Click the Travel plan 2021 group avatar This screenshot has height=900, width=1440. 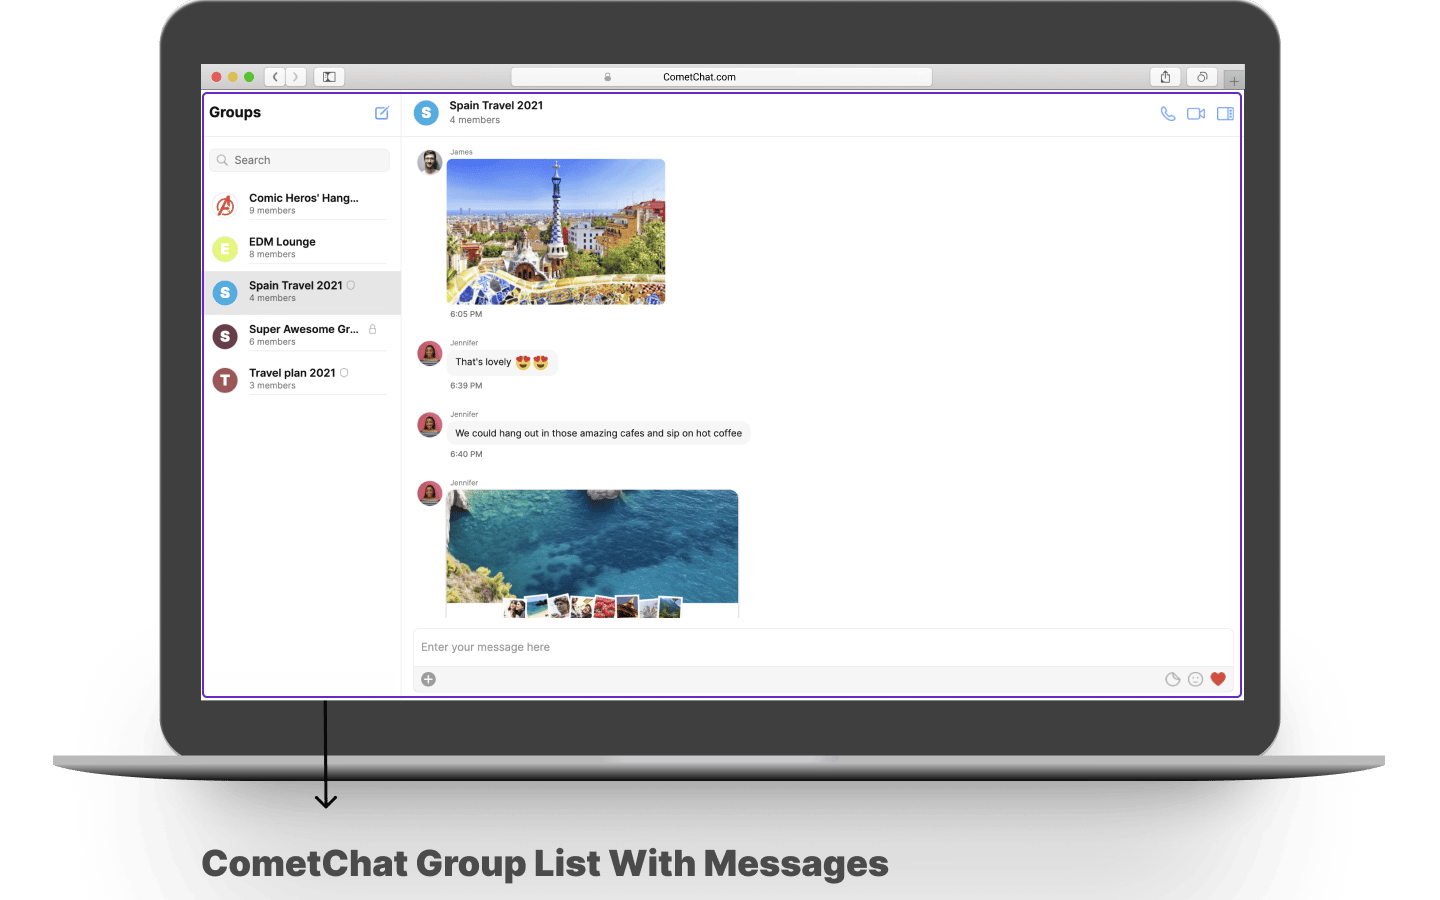coord(226,380)
